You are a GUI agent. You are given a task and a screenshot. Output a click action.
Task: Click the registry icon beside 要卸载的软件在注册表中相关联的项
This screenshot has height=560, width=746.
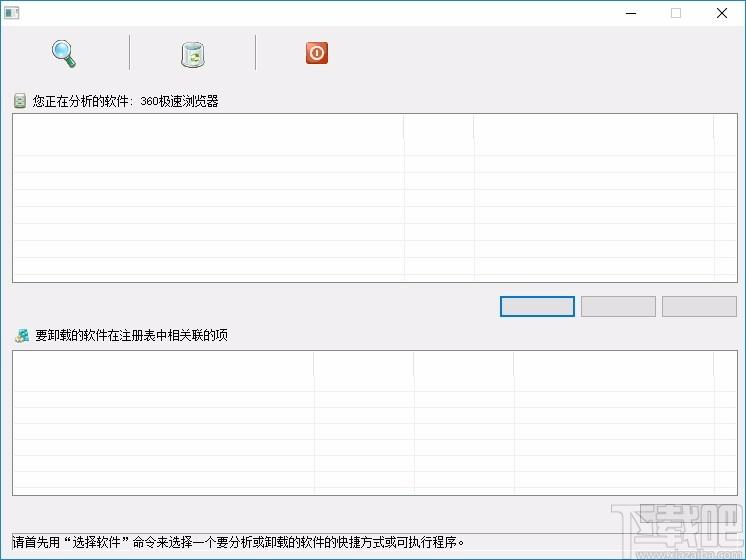click(x=21, y=335)
